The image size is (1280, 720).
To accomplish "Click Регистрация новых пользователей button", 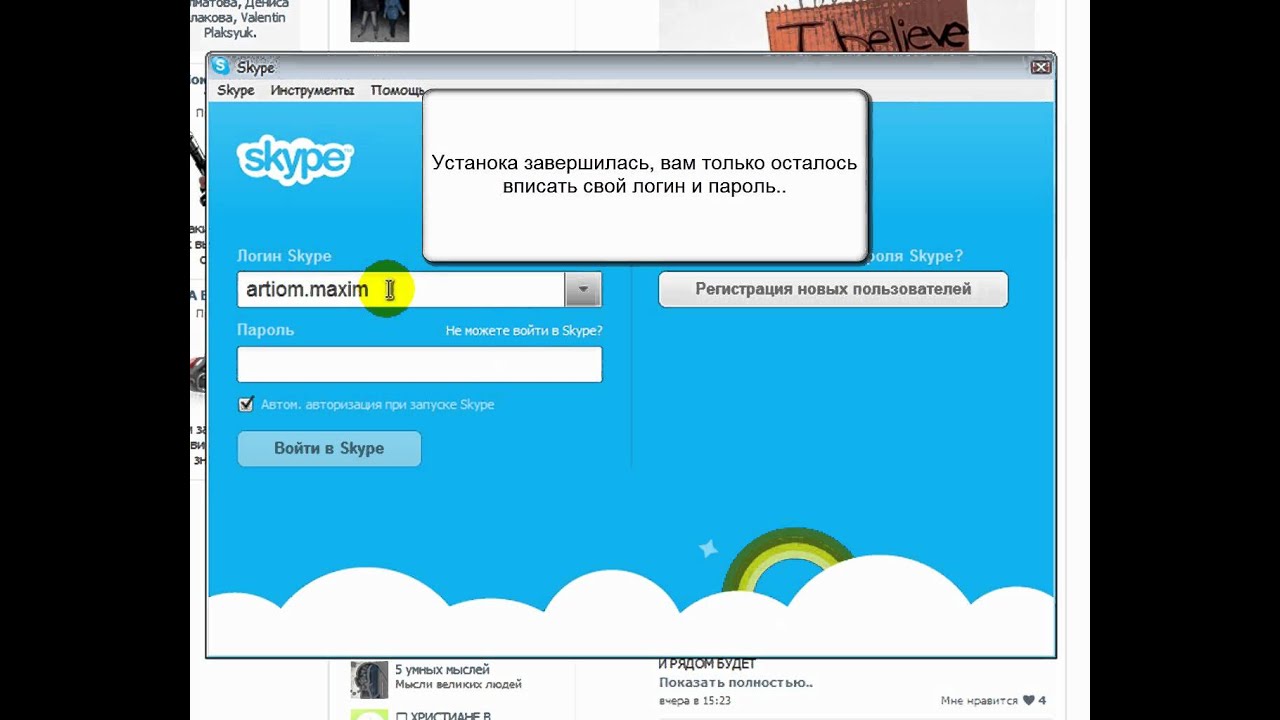I will [x=833, y=289].
